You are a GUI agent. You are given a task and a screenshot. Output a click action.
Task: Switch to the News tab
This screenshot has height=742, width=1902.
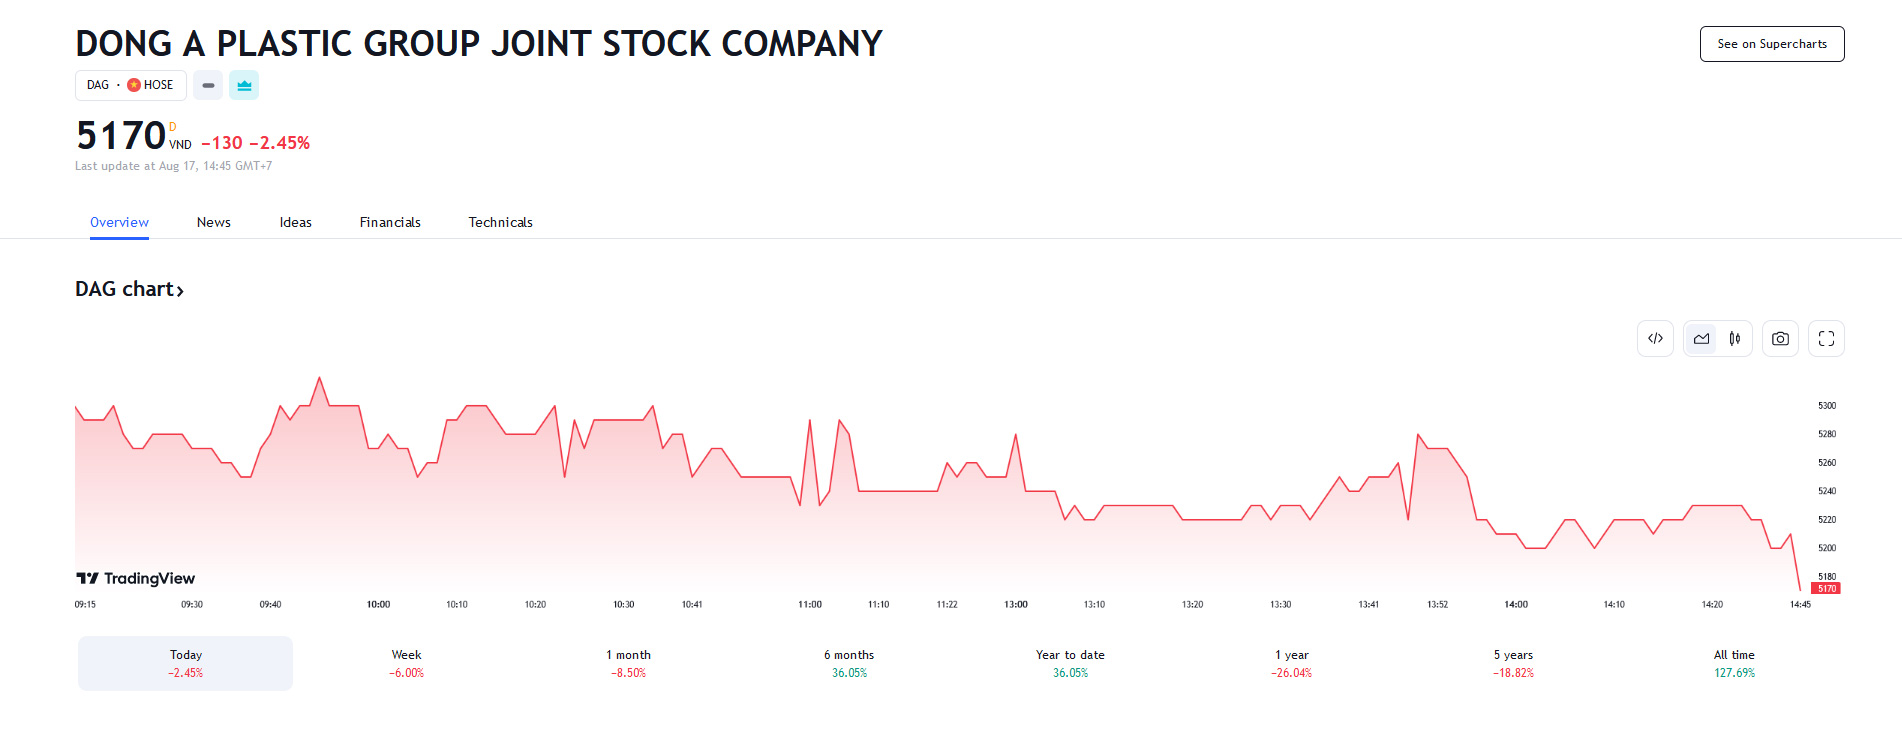pos(213,222)
